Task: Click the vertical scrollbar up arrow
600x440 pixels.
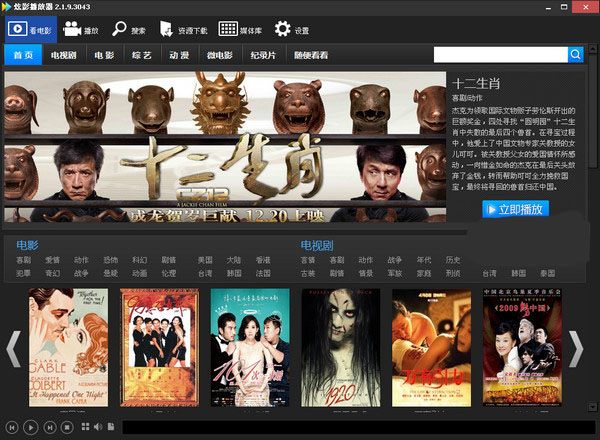Action: (593, 49)
